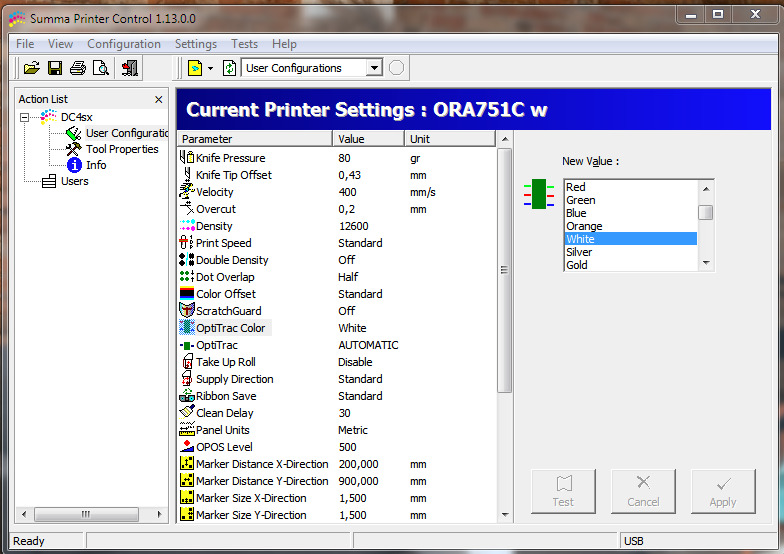Image resolution: width=784 pixels, height=554 pixels.
Task: Click the Ribbon Save icon
Action: click(x=186, y=396)
